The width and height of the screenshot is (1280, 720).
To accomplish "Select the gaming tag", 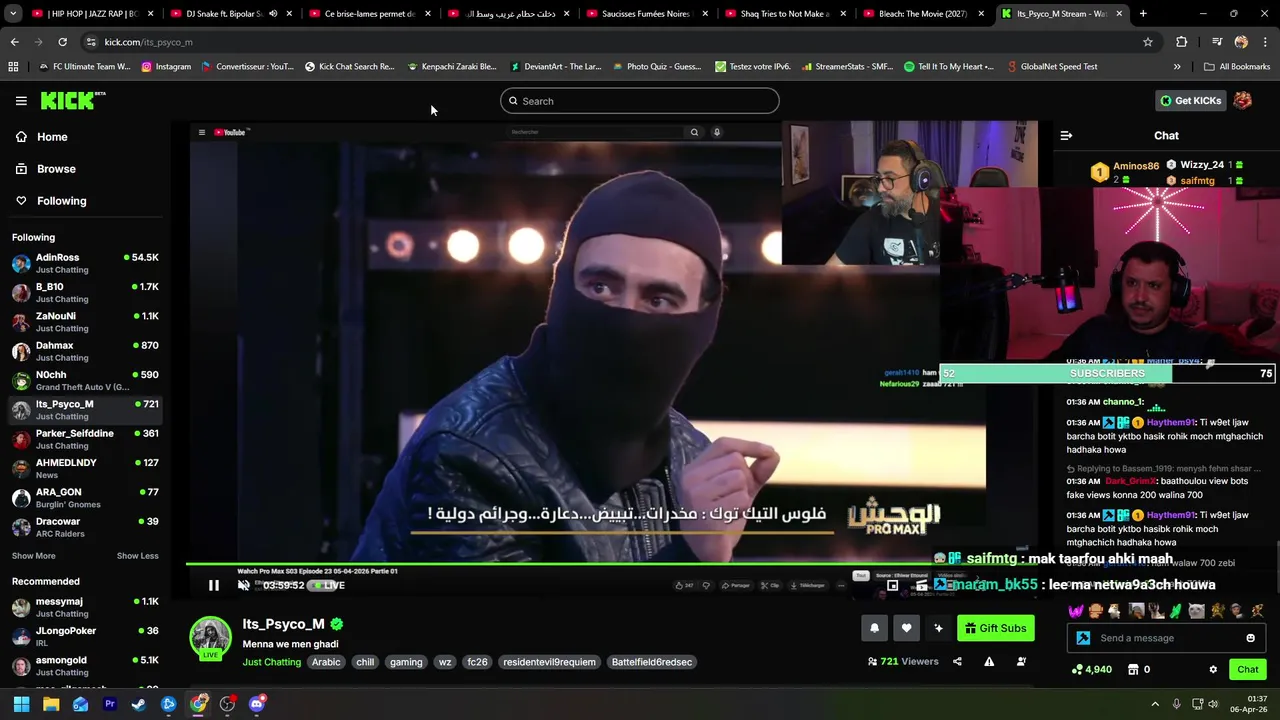I will pos(406,662).
